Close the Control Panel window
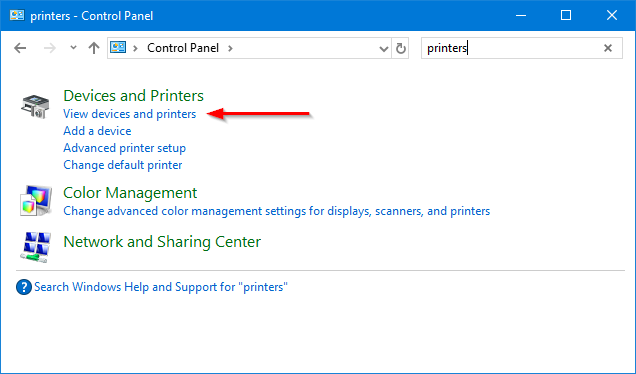The image size is (636, 374). pos(612,15)
